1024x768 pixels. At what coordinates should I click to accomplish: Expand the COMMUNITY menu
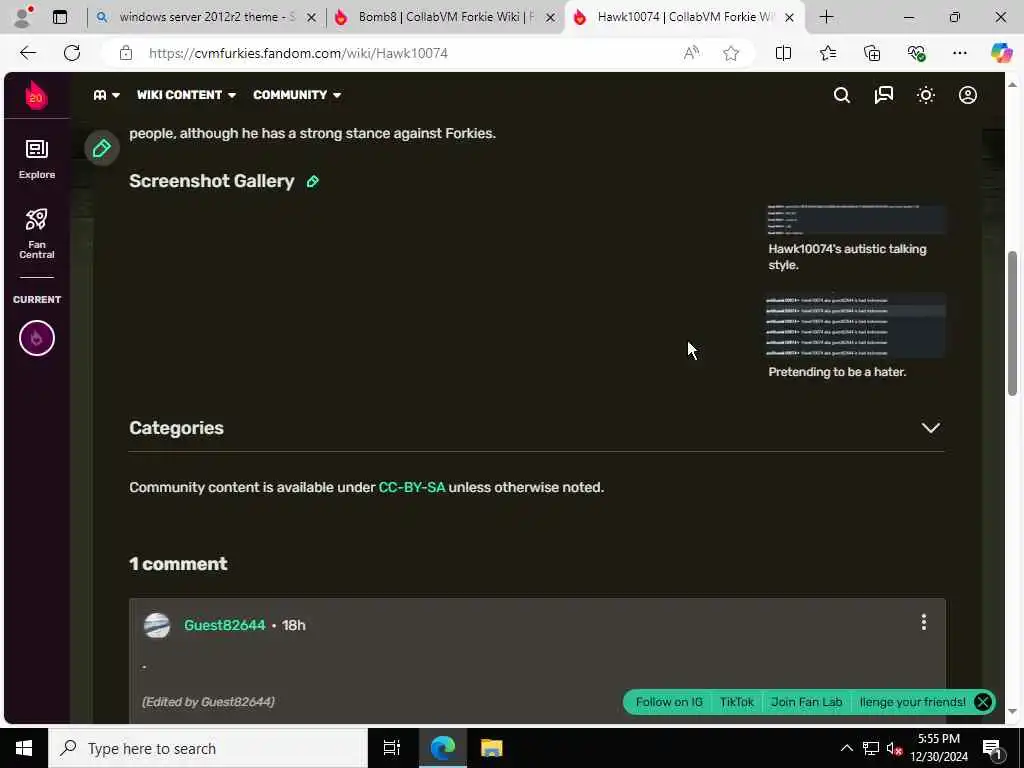coord(297,95)
